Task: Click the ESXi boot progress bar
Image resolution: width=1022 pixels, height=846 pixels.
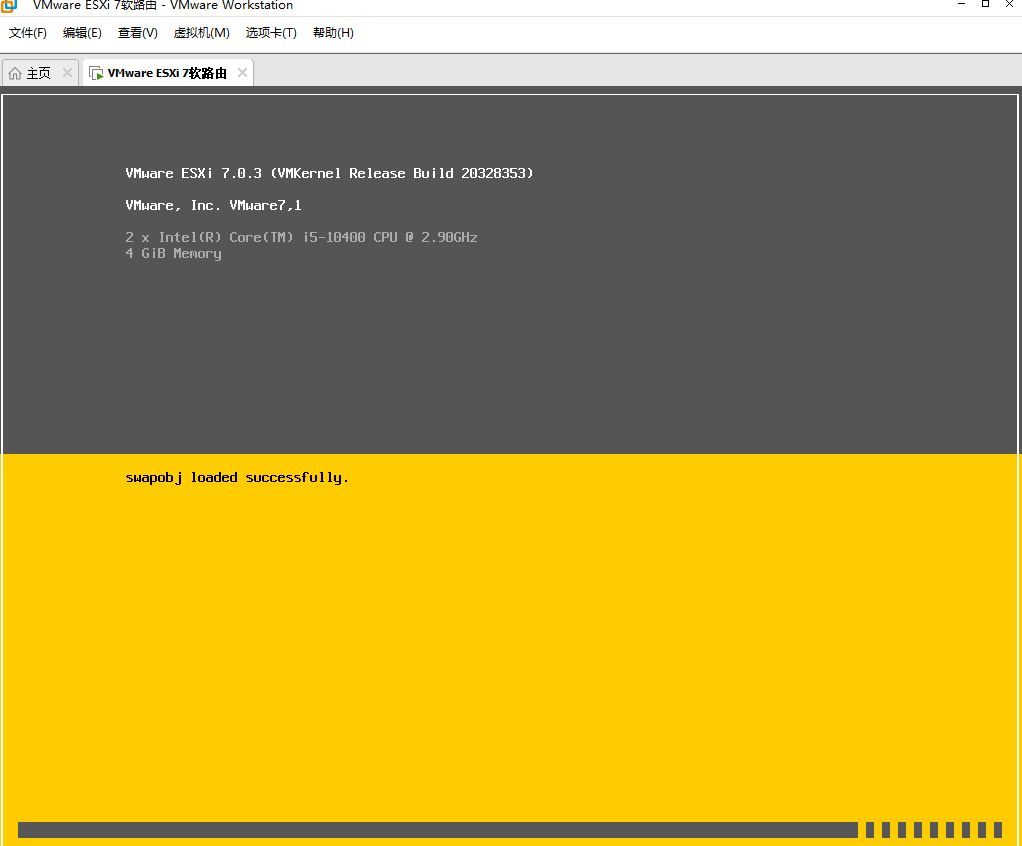Action: point(510,830)
